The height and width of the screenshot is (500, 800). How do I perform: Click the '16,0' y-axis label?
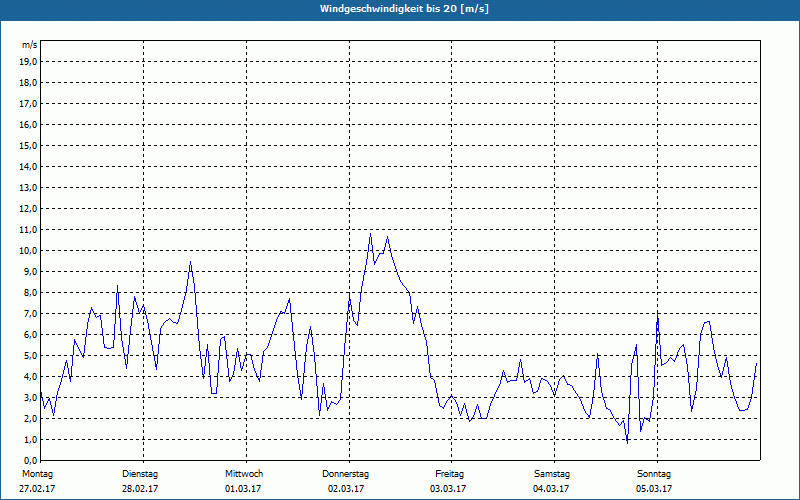click(28, 124)
